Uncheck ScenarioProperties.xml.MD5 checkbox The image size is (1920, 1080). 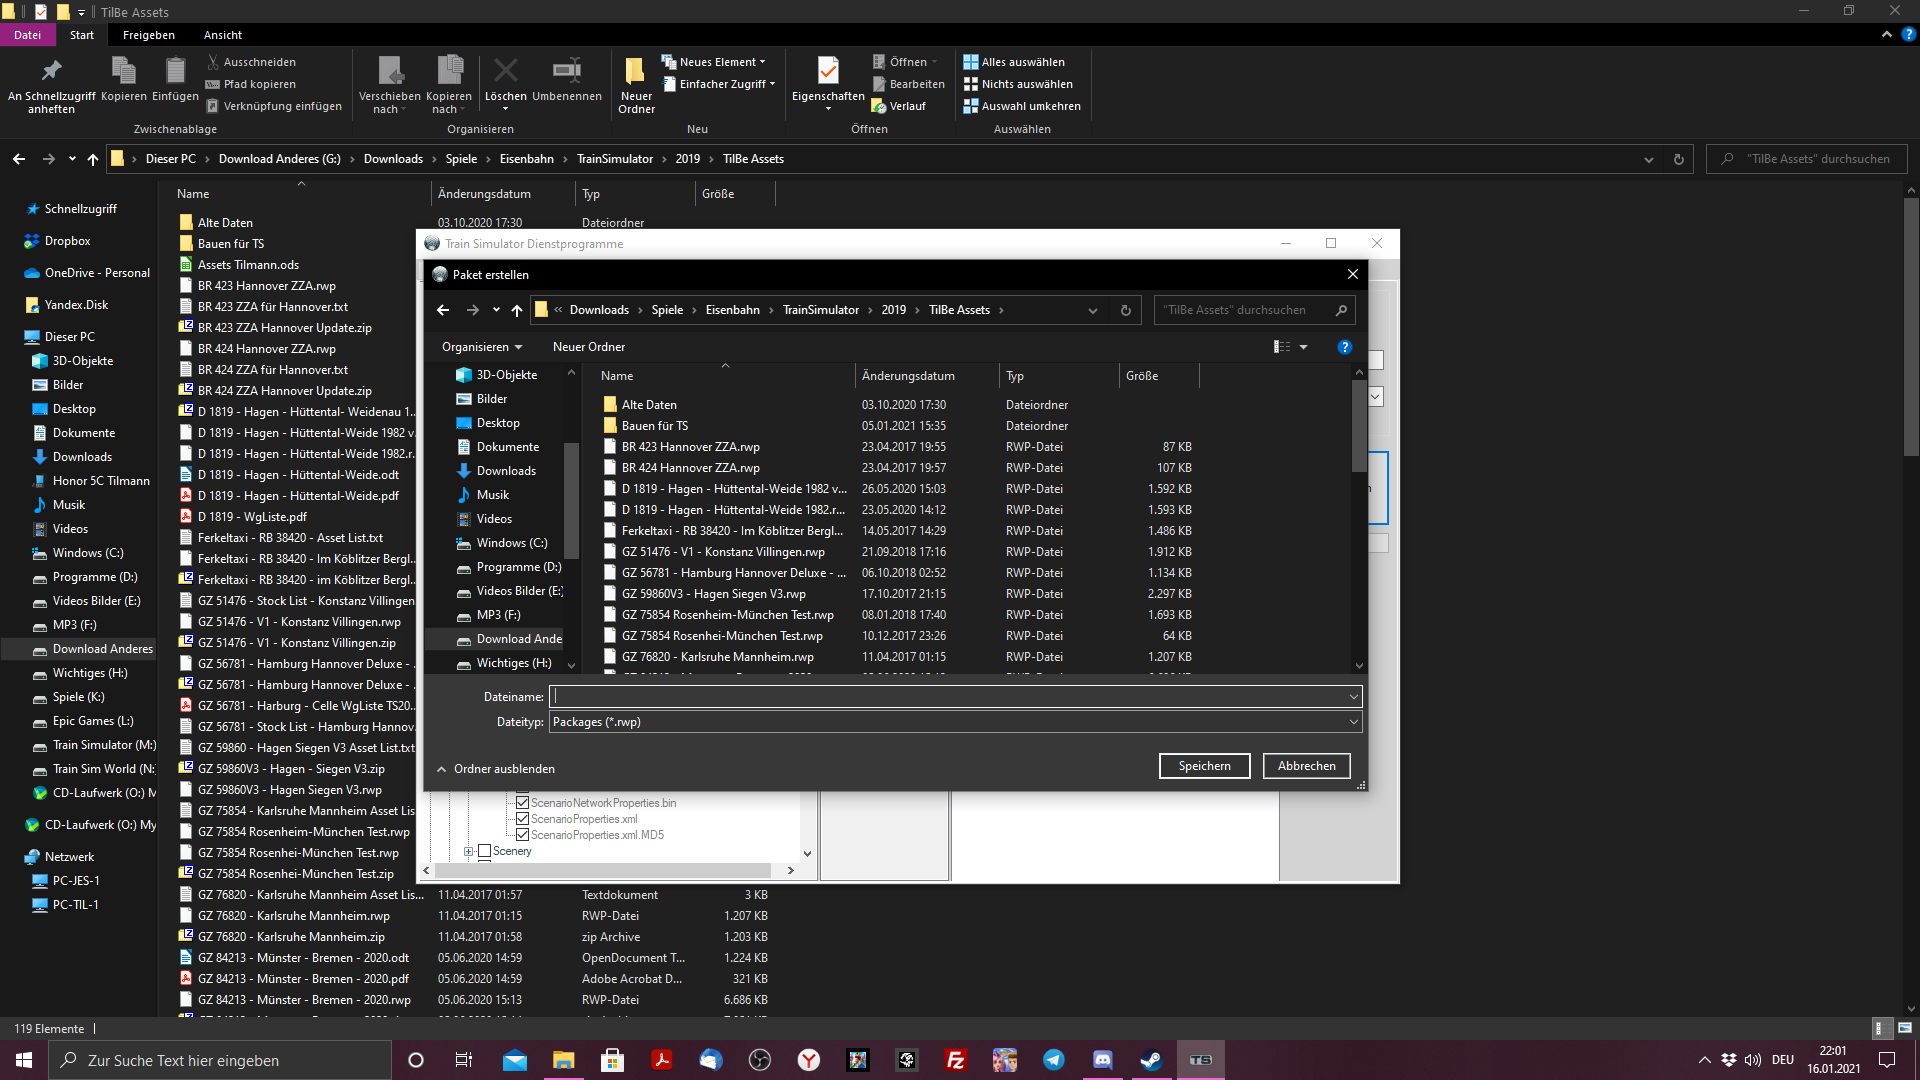(x=522, y=835)
